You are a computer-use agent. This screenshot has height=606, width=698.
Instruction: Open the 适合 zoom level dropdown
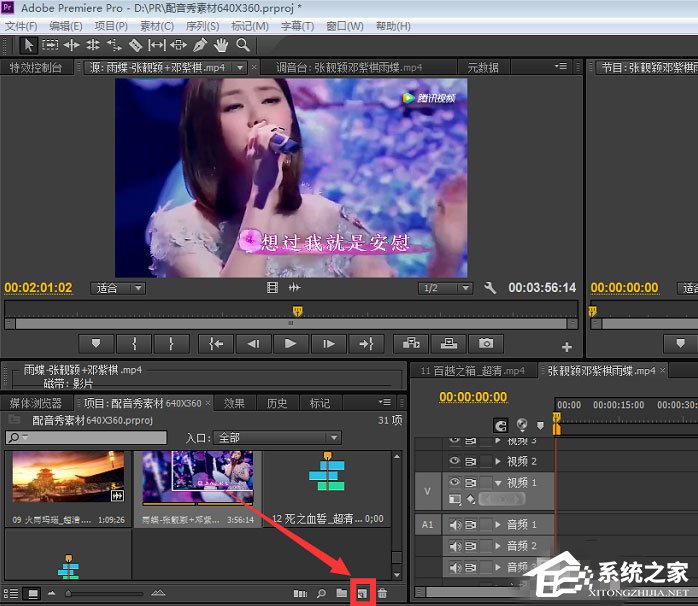pyautogui.click(x=118, y=288)
